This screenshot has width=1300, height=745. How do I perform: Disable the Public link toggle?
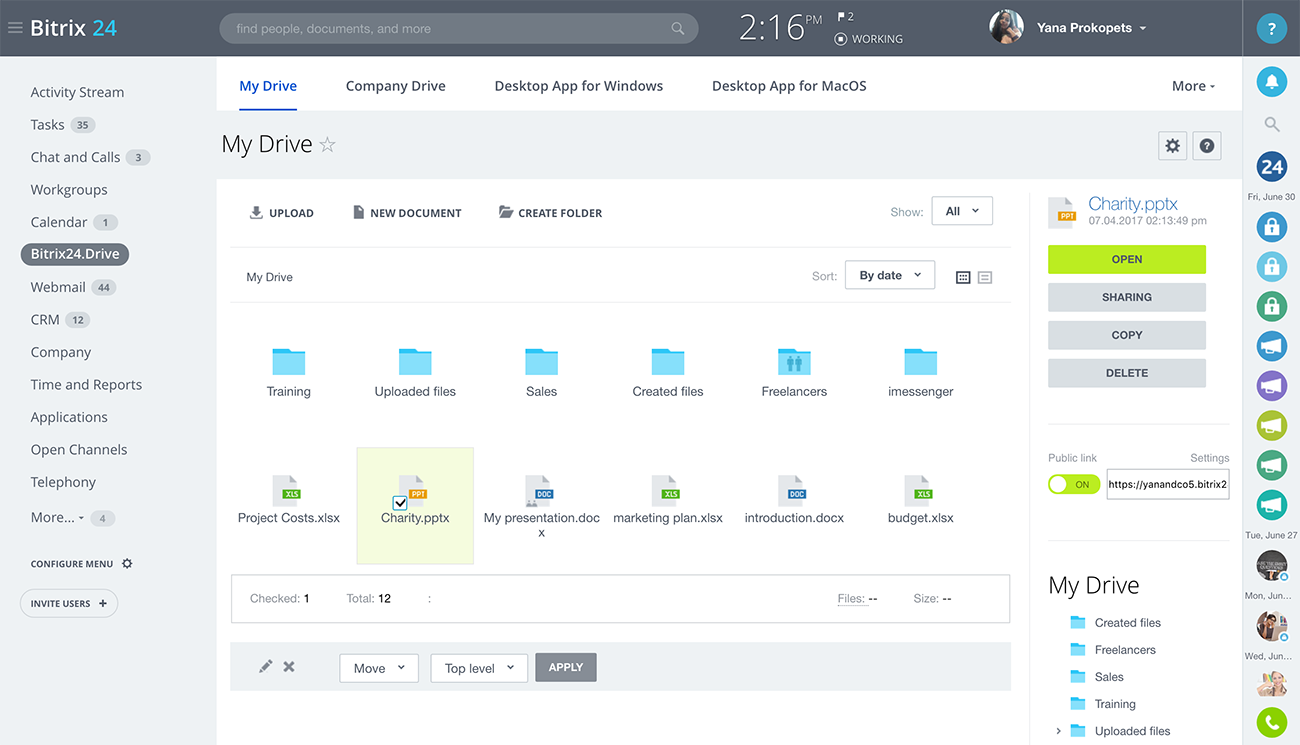point(1073,483)
